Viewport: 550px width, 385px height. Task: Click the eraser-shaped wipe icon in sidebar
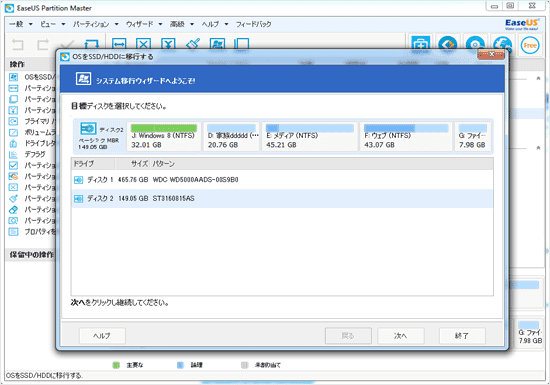click(x=13, y=210)
